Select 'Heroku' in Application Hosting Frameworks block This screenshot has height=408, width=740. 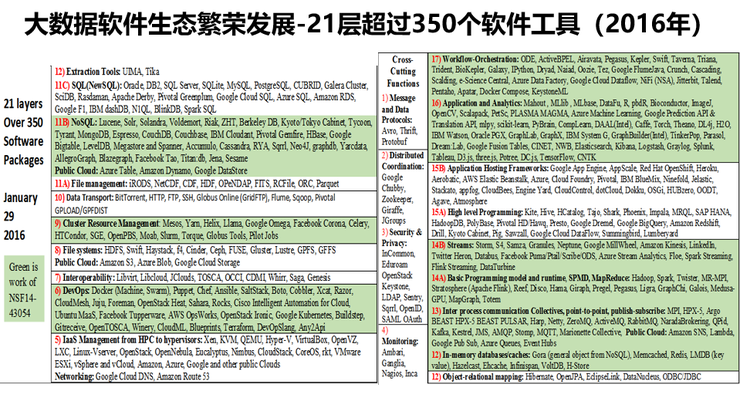707,168
